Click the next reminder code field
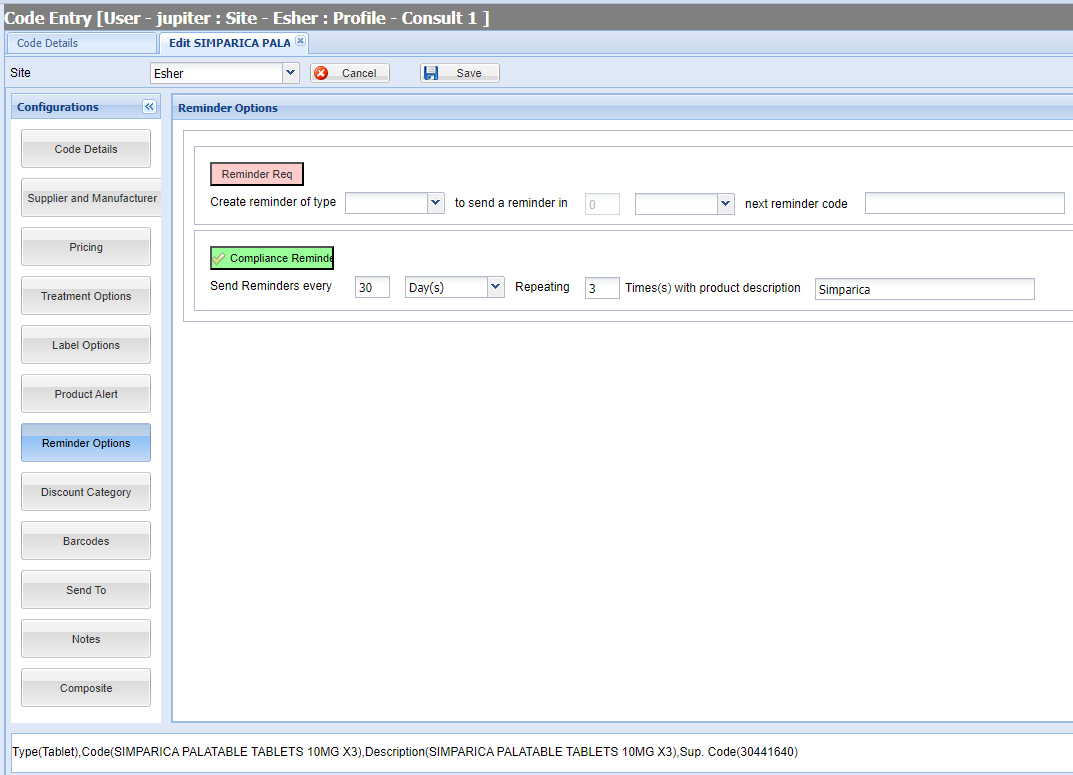This screenshot has width=1073, height=775. click(964, 203)
